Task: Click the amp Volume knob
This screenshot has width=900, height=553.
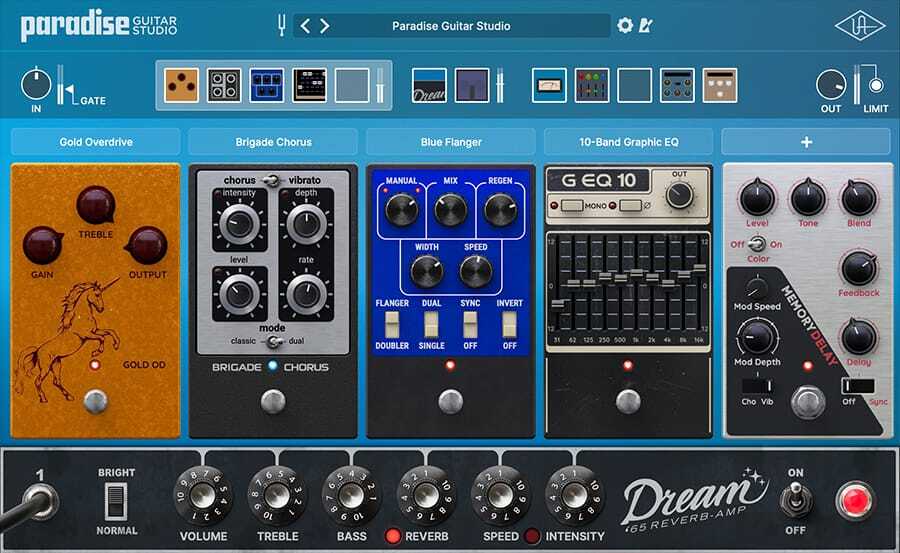Action: [x=203, y=492]
